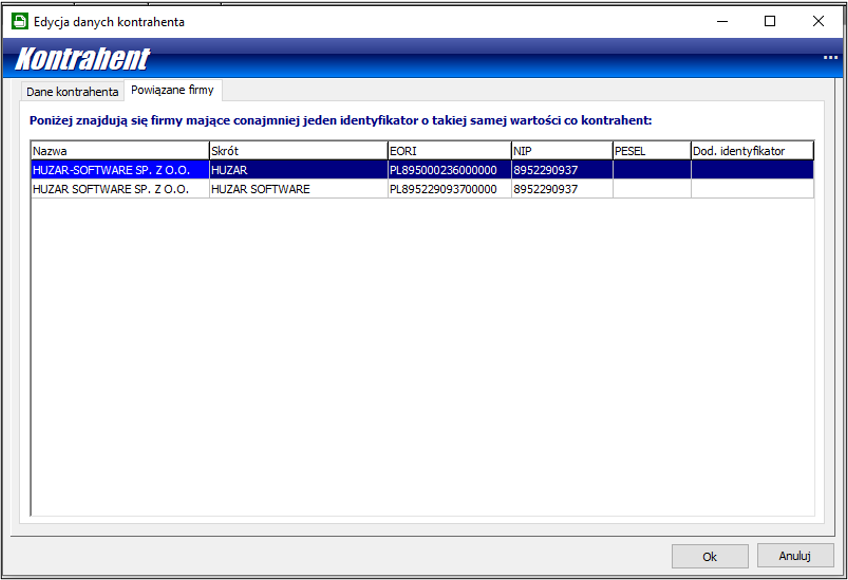Click NIP value in the second row
Viewport: 848px width, 580px height.
[545, 189]
